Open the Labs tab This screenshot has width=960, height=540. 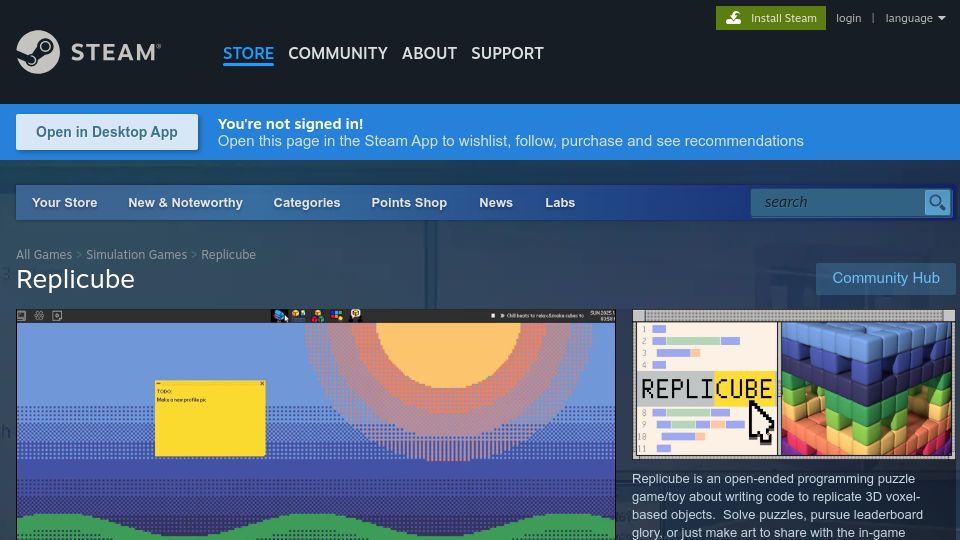point(560,203)
